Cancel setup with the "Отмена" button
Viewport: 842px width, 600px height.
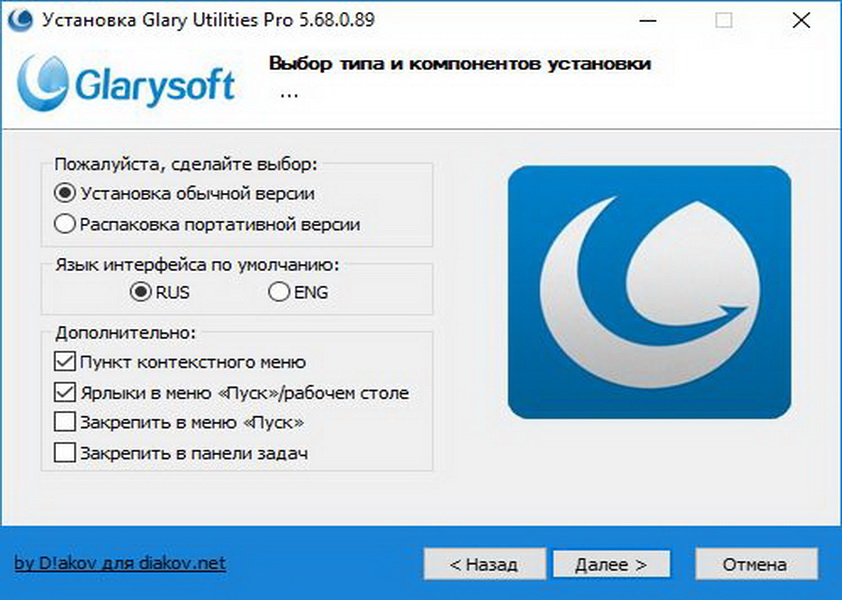[x=755, y=564]
